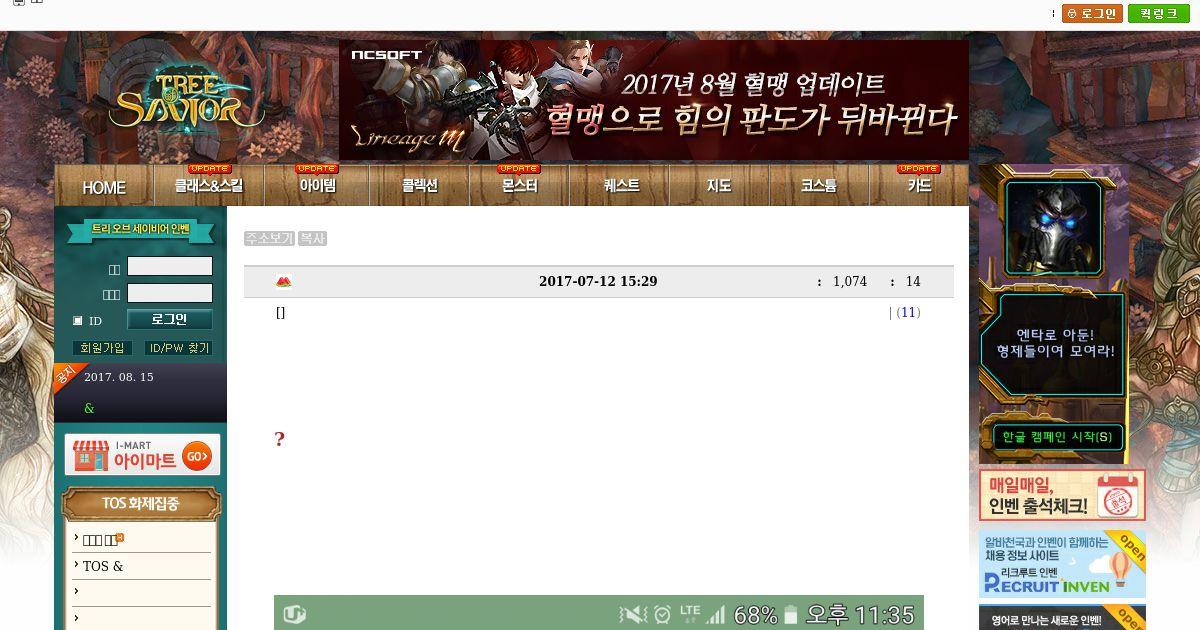Open the 퀘스트 menu tab
Image resolution: width=1200 pixels, height=630 pixels.
[x=620, y=186]
